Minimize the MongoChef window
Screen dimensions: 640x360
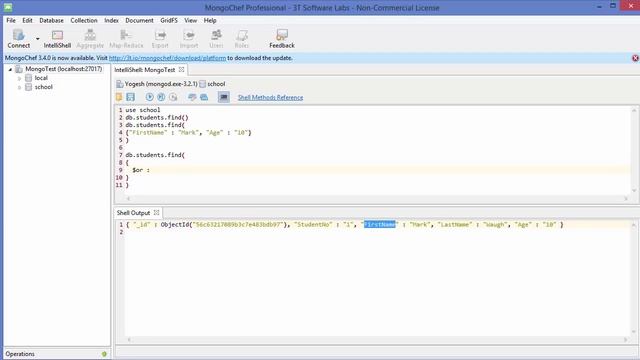tap(599, 7)
